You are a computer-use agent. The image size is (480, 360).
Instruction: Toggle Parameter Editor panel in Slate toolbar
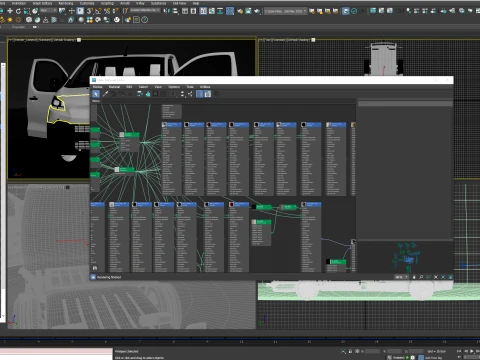pyautogui.click(x=208, y=94)
